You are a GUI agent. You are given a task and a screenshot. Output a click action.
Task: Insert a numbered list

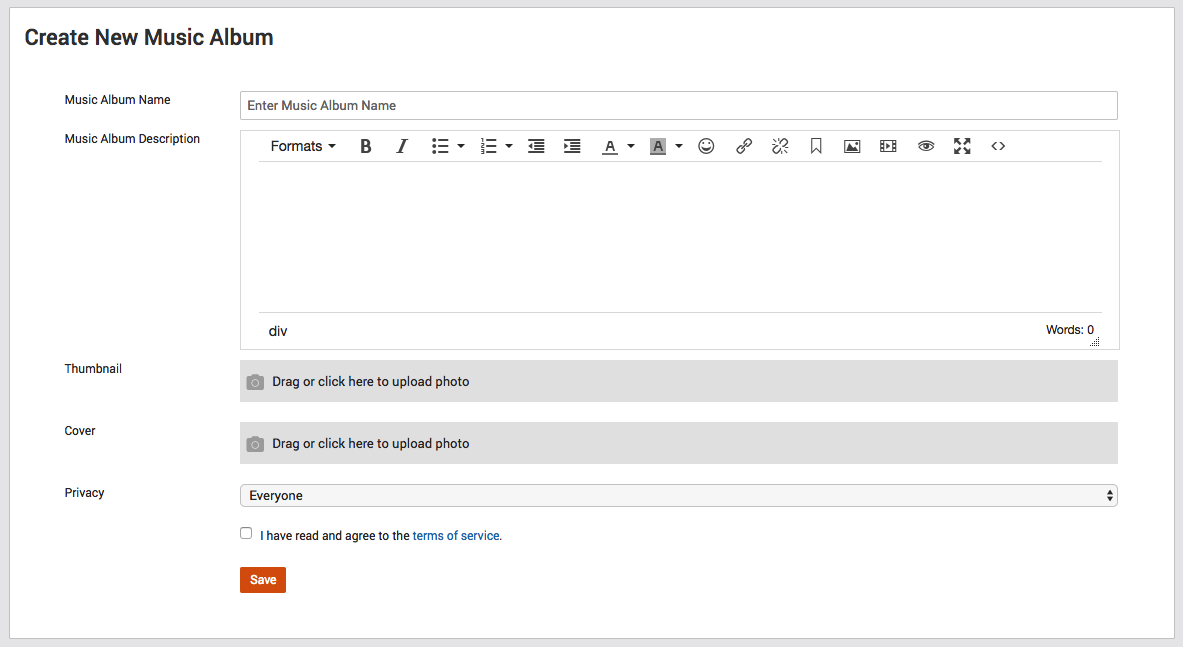tap(489, 146)
